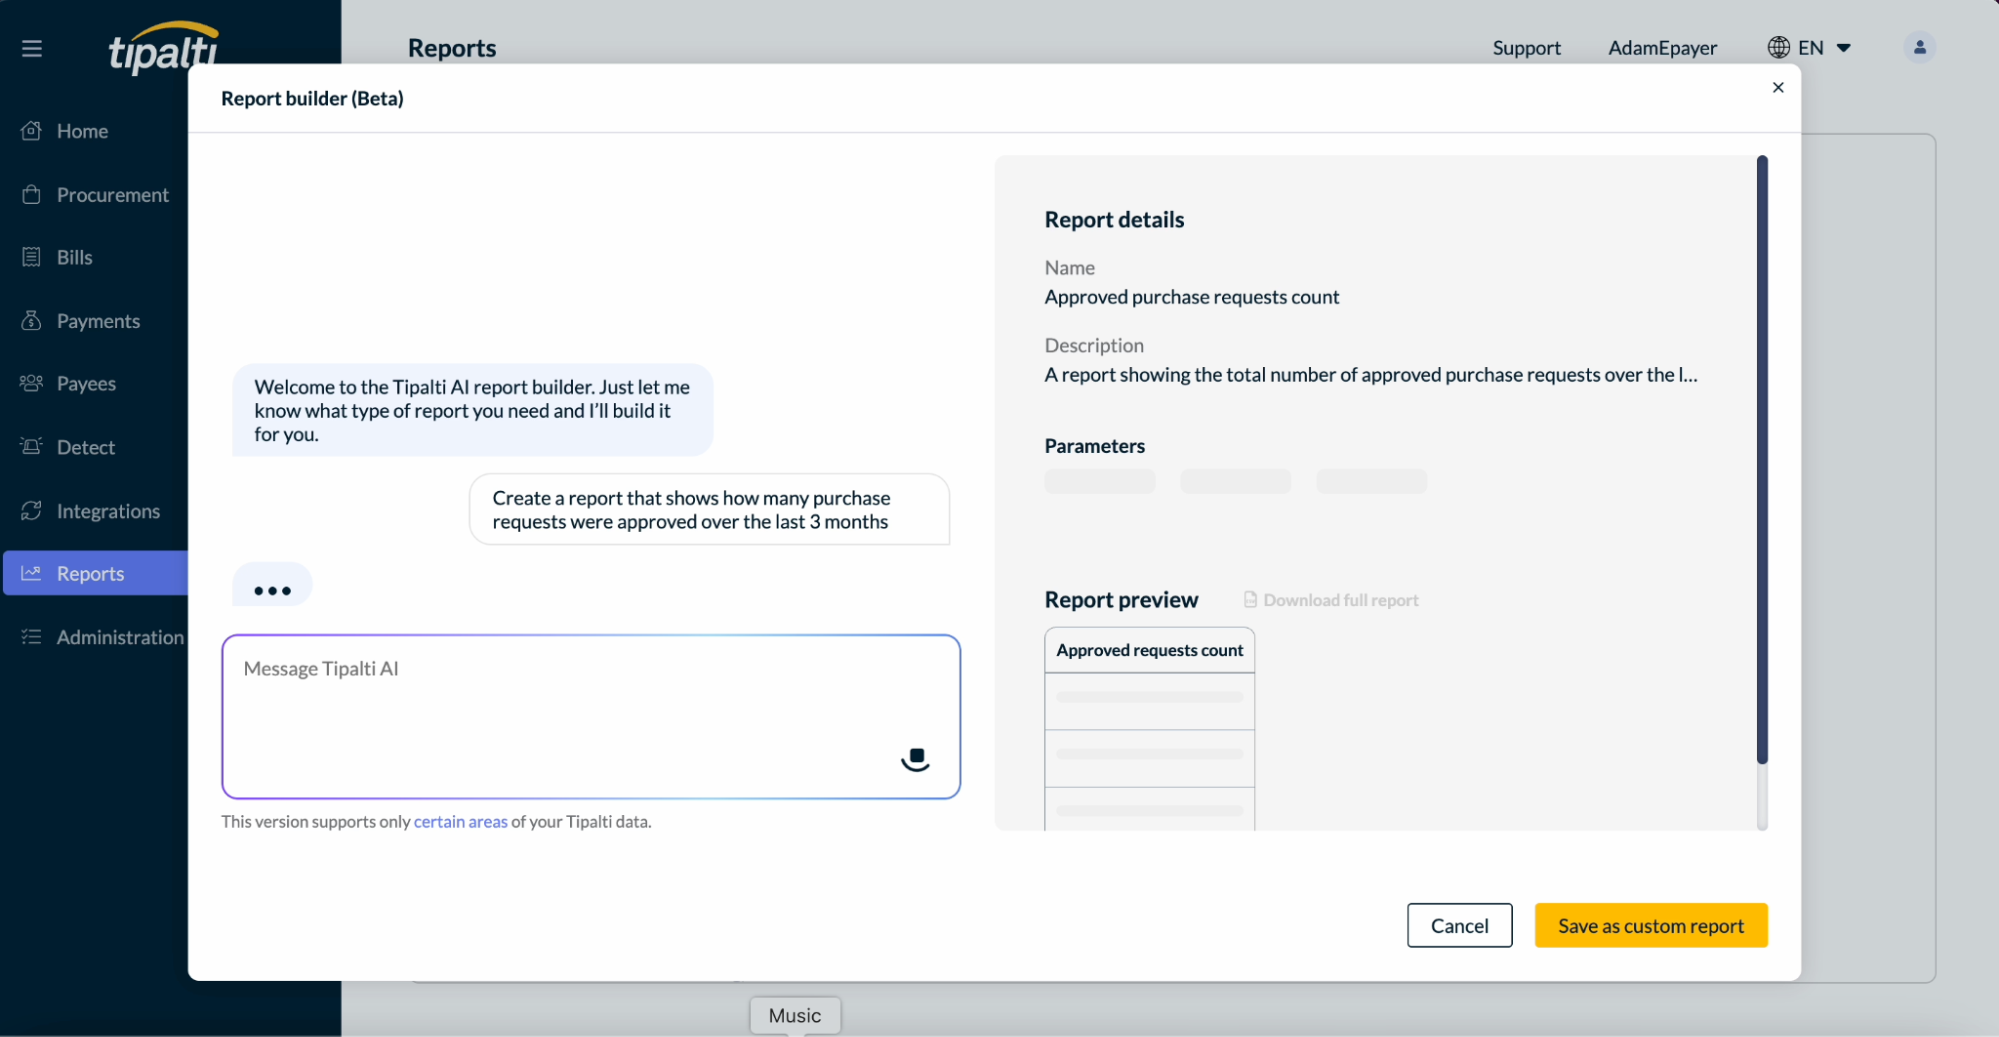Close the Report builder dialog
Screen dimensions: 1999x1037
[1778, 87]
